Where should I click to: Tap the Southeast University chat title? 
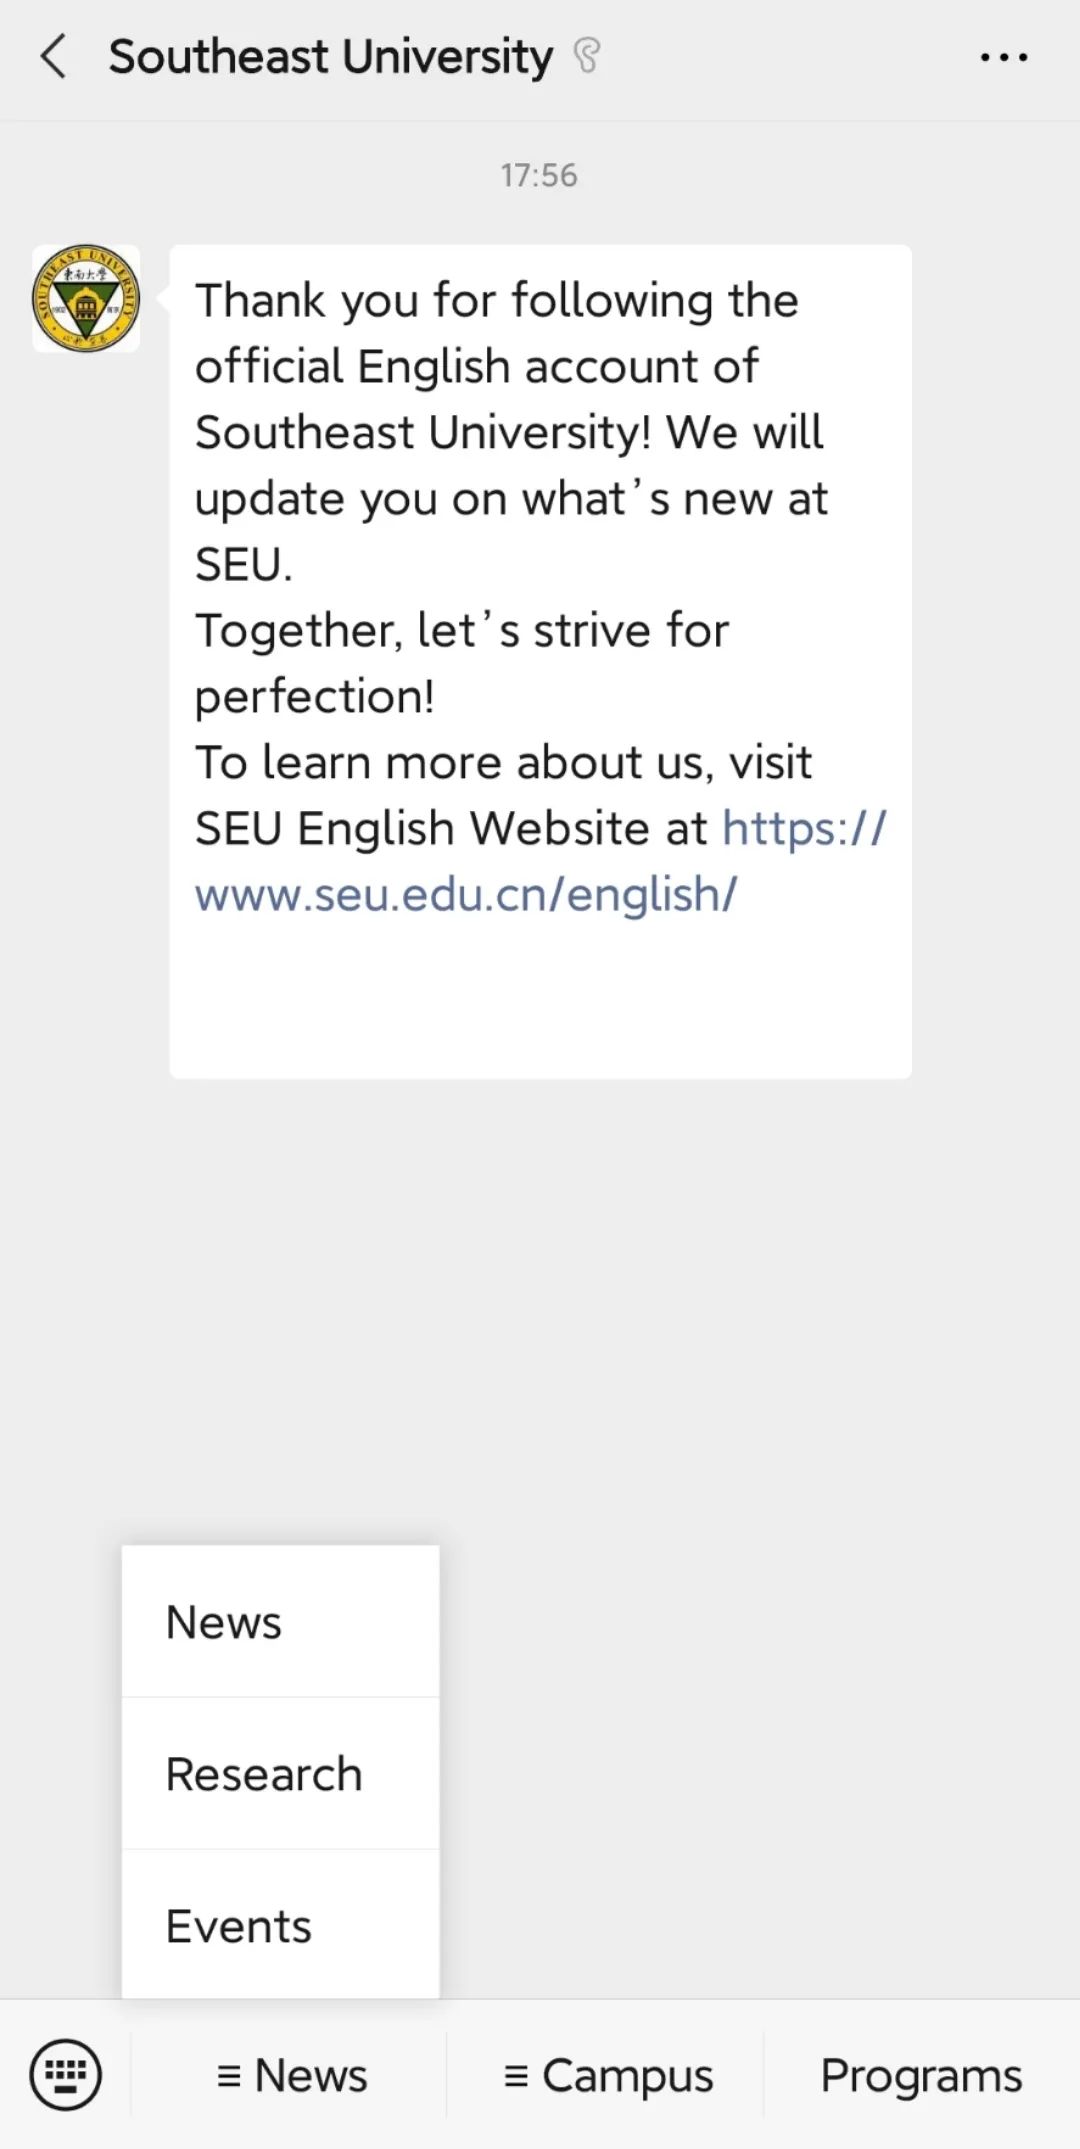[330, 56]
